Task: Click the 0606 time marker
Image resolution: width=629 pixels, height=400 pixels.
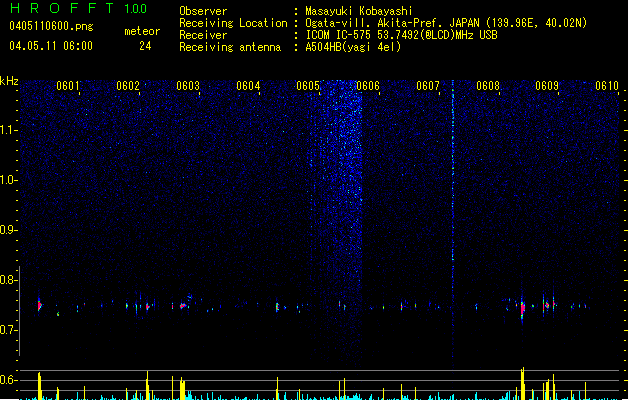Action: [368, 86]
